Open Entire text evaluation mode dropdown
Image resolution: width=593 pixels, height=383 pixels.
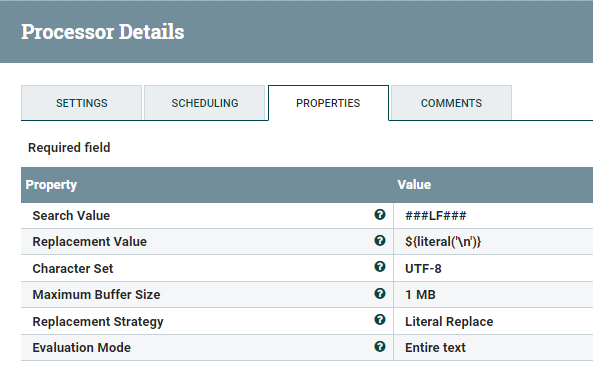coord(493,347)
